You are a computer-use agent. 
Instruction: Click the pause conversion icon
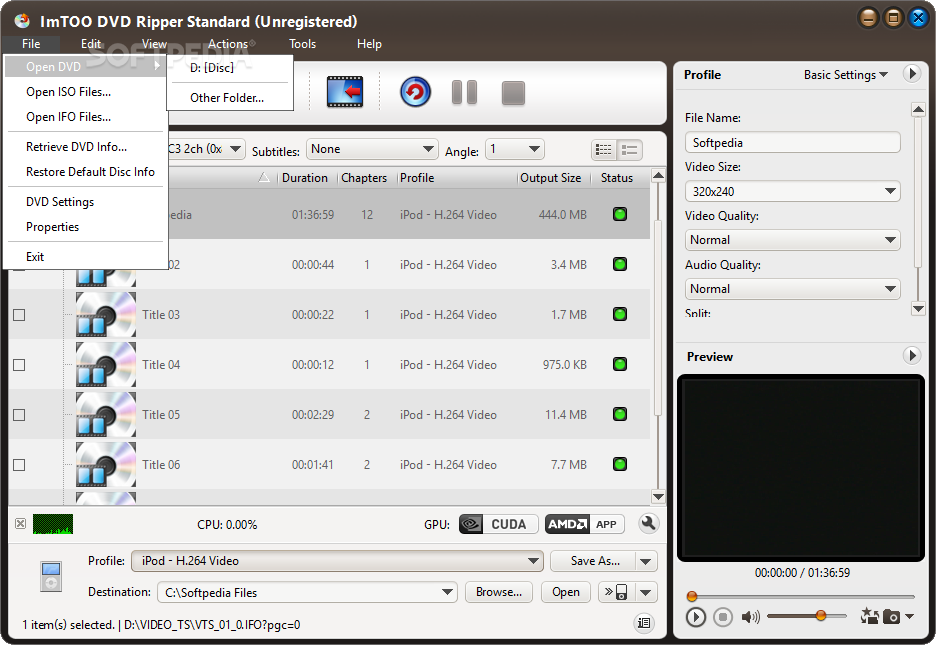click(464, 92)
